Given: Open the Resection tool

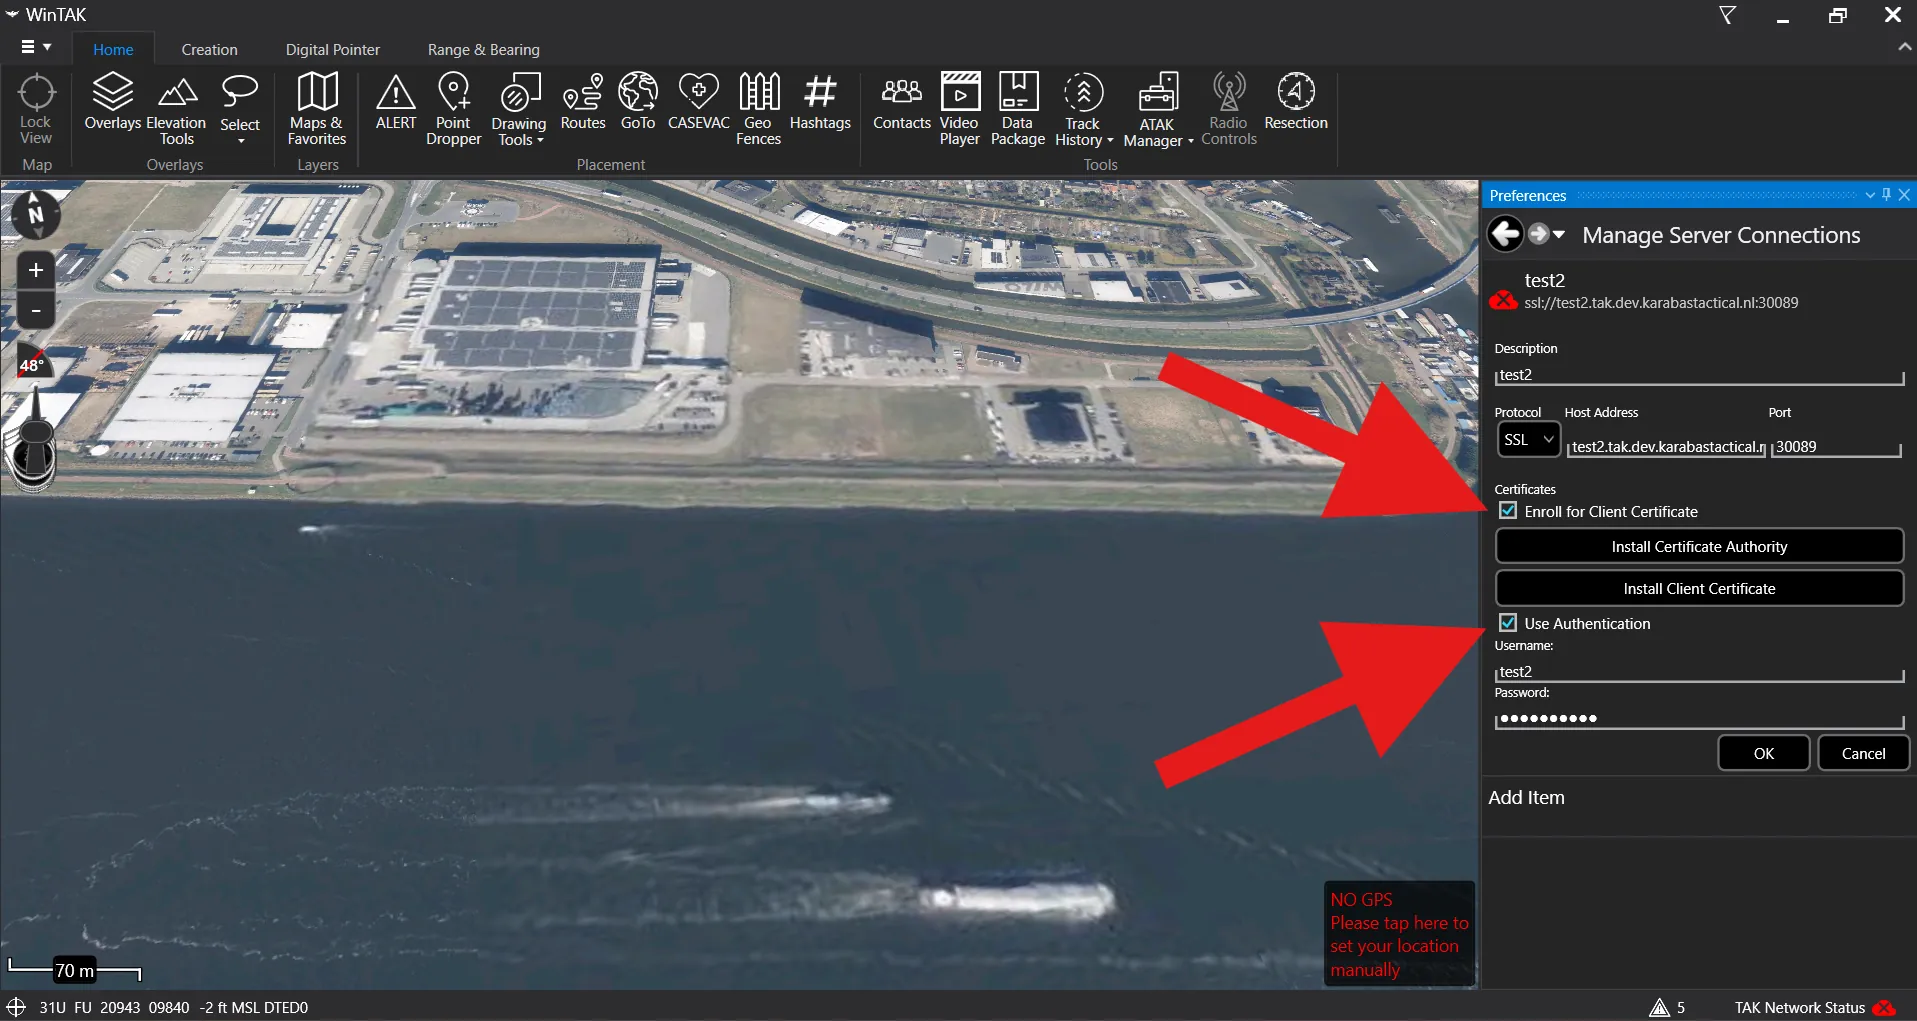Looking at the screenshot, I should [x=1296, y=102].
